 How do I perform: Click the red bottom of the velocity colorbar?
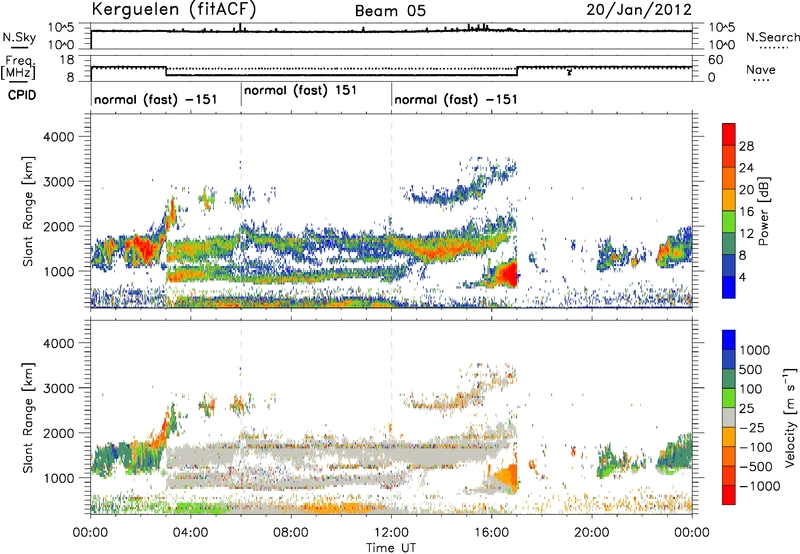click(729, 495)
